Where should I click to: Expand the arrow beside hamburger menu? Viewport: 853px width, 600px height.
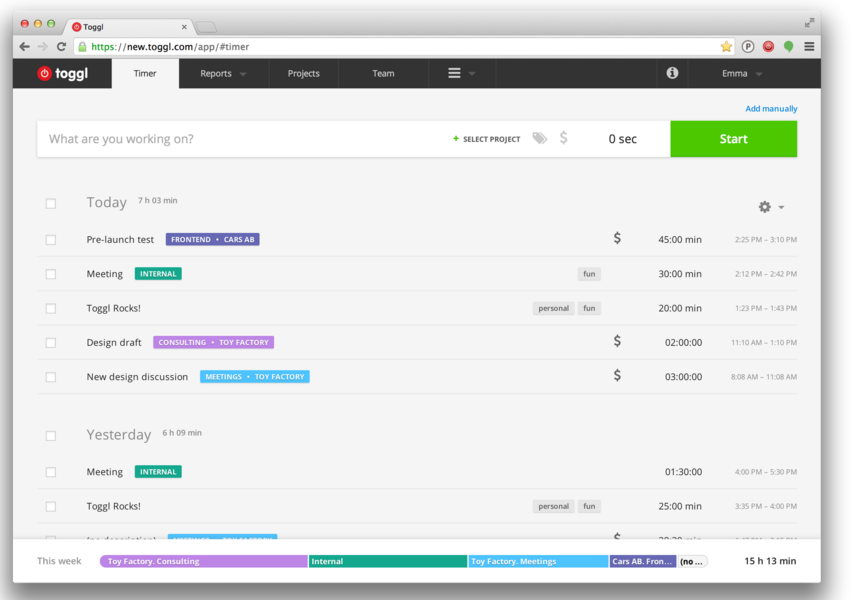(472, 73)
